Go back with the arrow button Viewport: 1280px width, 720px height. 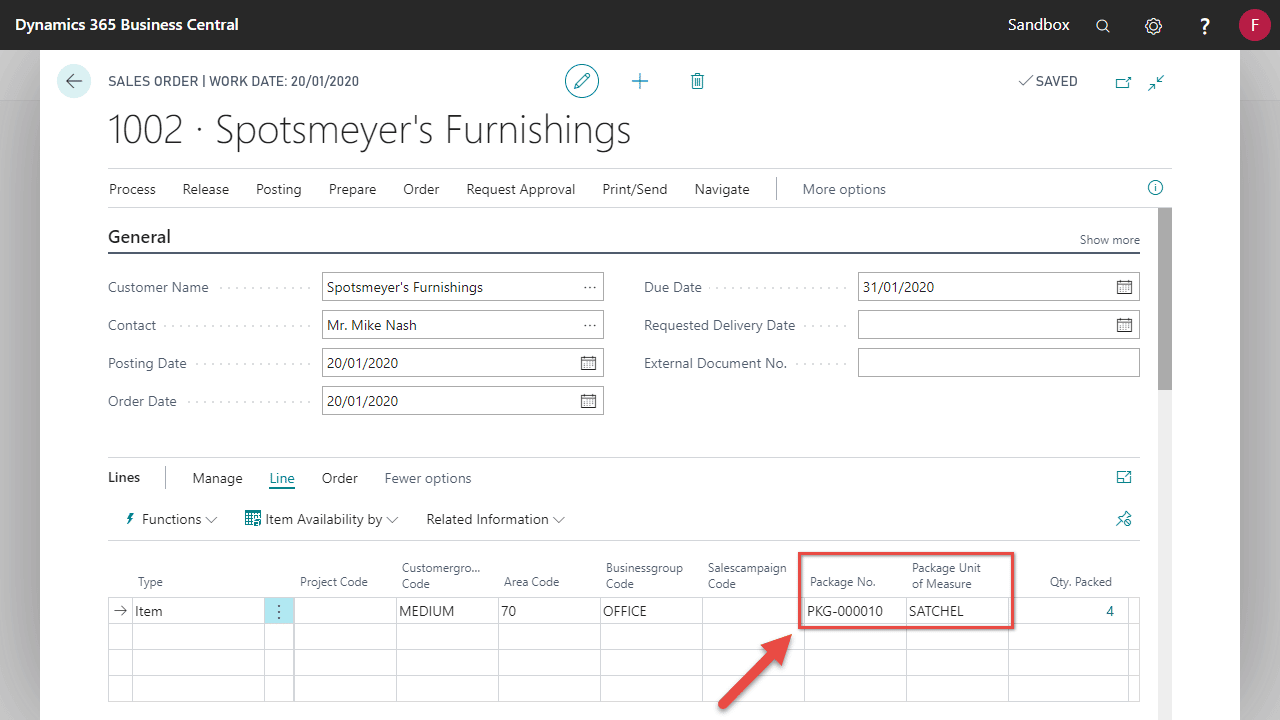pos(74,81)
